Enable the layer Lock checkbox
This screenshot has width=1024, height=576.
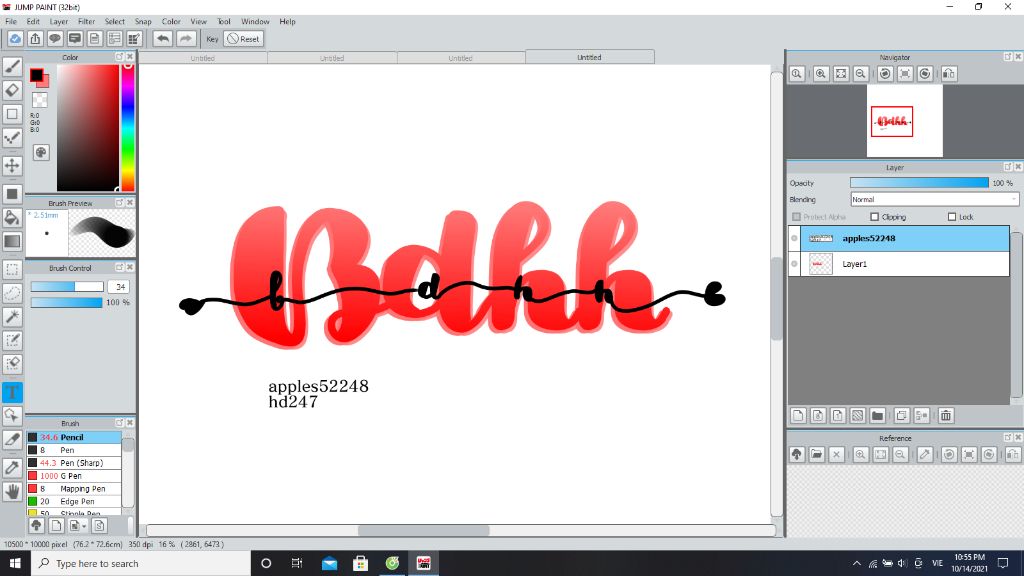952,217
